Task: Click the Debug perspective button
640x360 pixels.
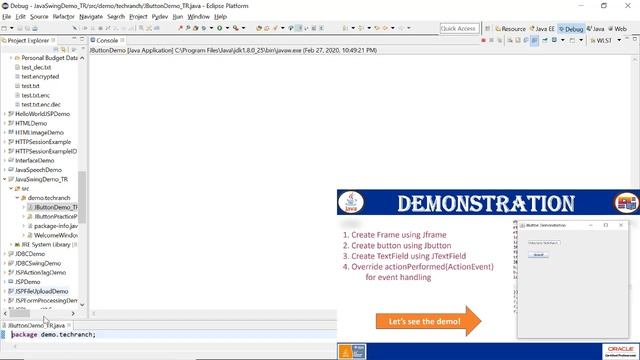Action: point(571,29)
